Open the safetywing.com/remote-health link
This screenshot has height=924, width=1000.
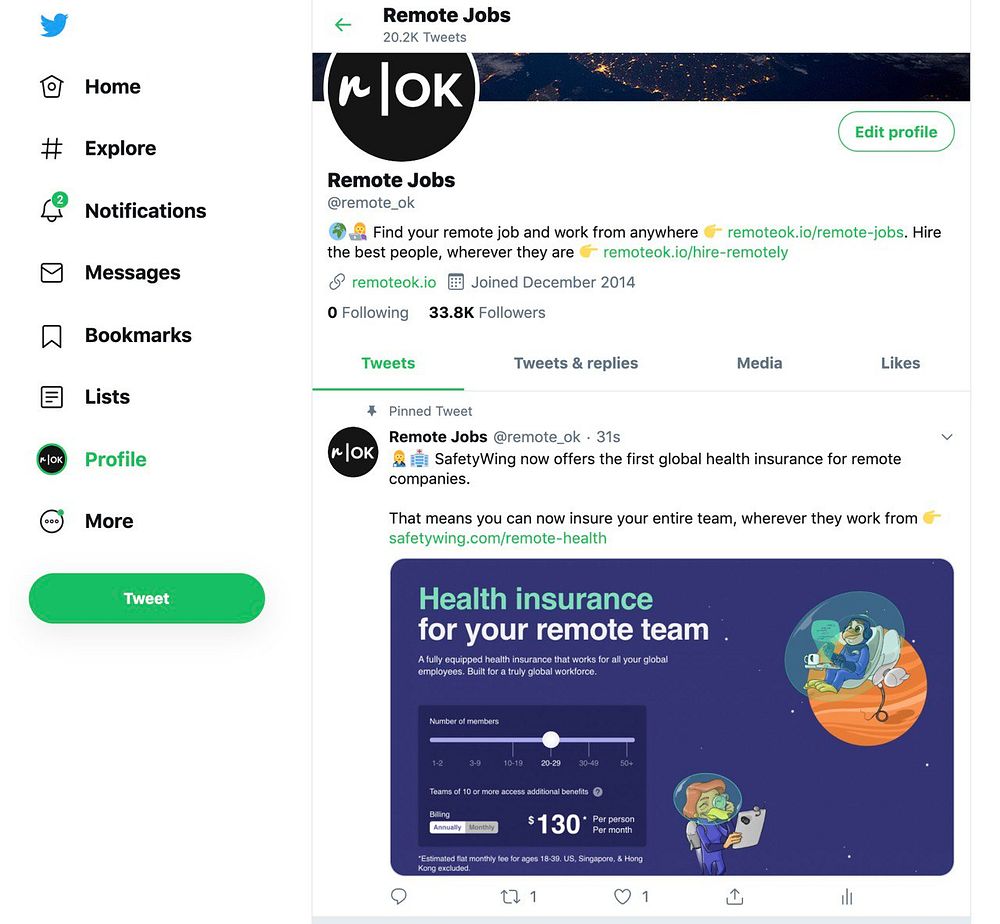coord(497,538)
